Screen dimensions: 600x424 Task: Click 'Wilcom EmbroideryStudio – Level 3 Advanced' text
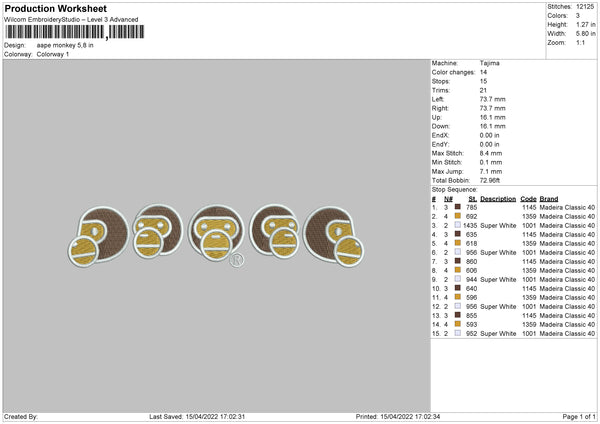[71, 20]
